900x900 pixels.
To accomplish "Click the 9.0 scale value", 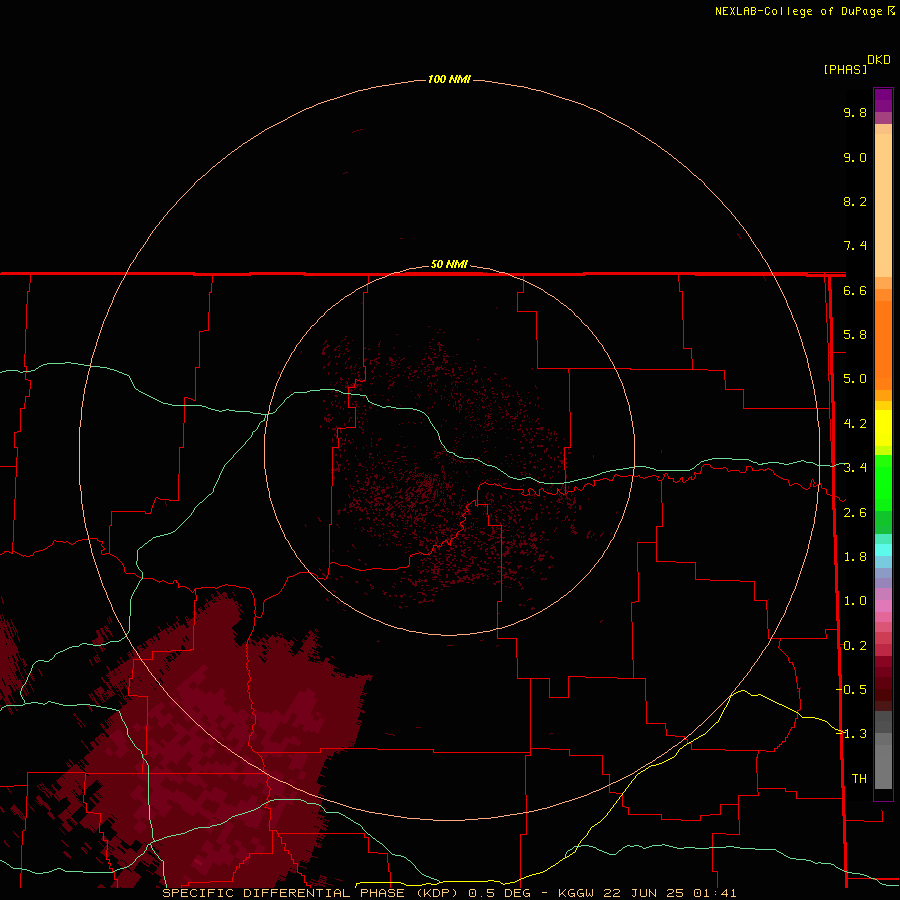I will (855, 158).
